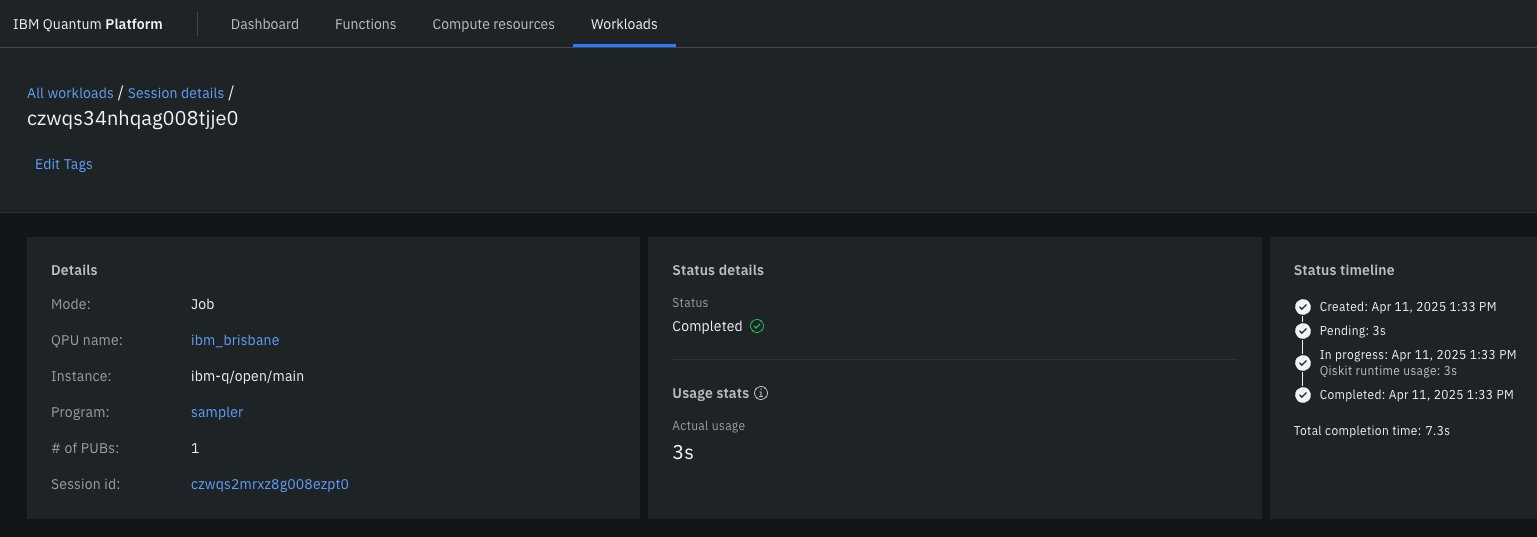Image resolution: width=1537 pixels, height=537 pixels.
Task: Click the # of PUBs: label
Action: [84, 448]
